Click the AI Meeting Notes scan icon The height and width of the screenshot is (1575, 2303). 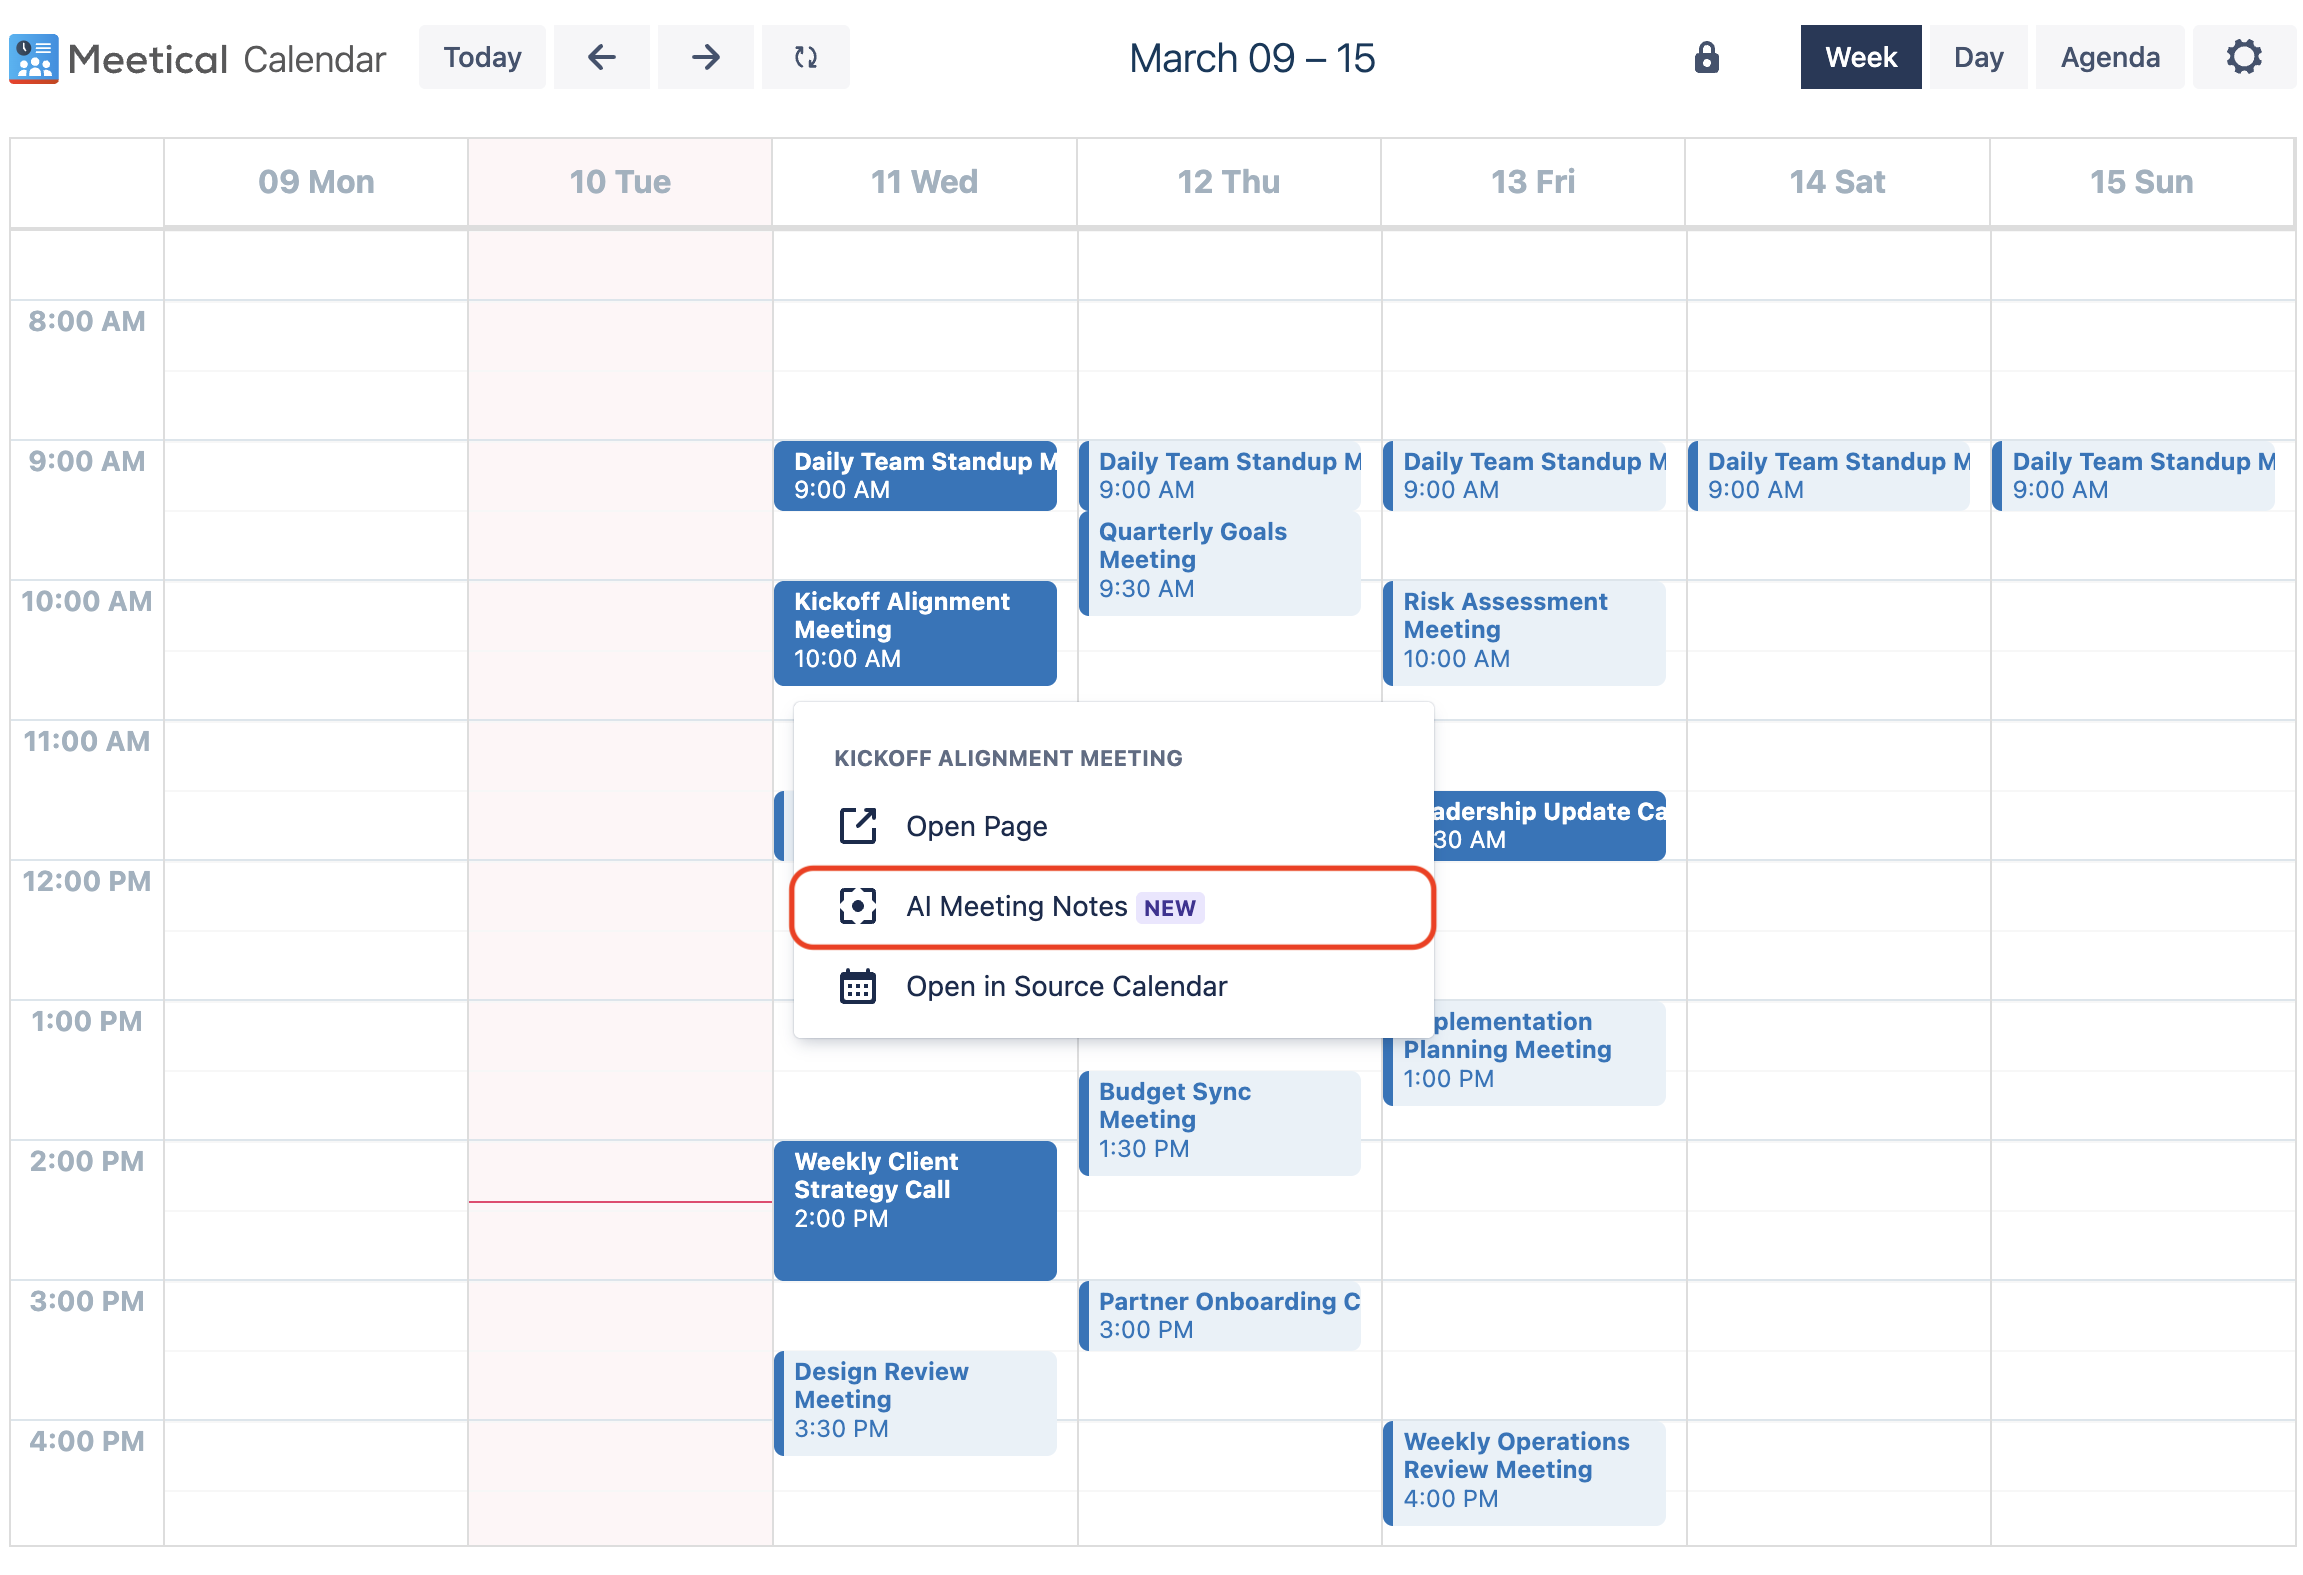tap(857, 906)
